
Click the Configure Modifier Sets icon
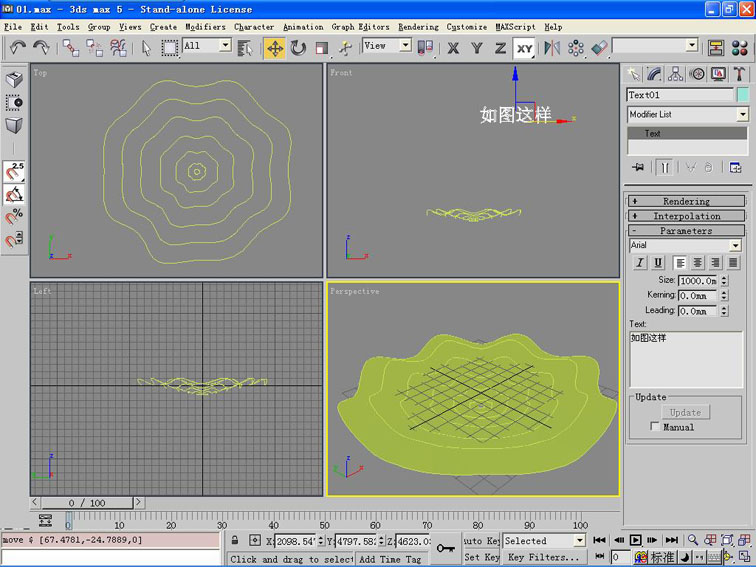click(x=735, y=167)
